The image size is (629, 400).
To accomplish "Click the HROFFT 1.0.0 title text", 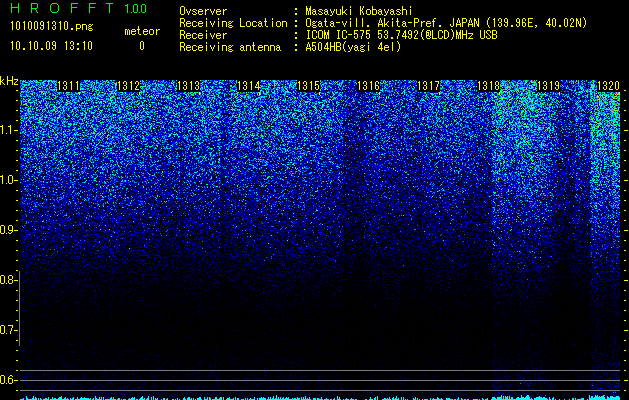I will pyautogui.click(x=79, y=8).
